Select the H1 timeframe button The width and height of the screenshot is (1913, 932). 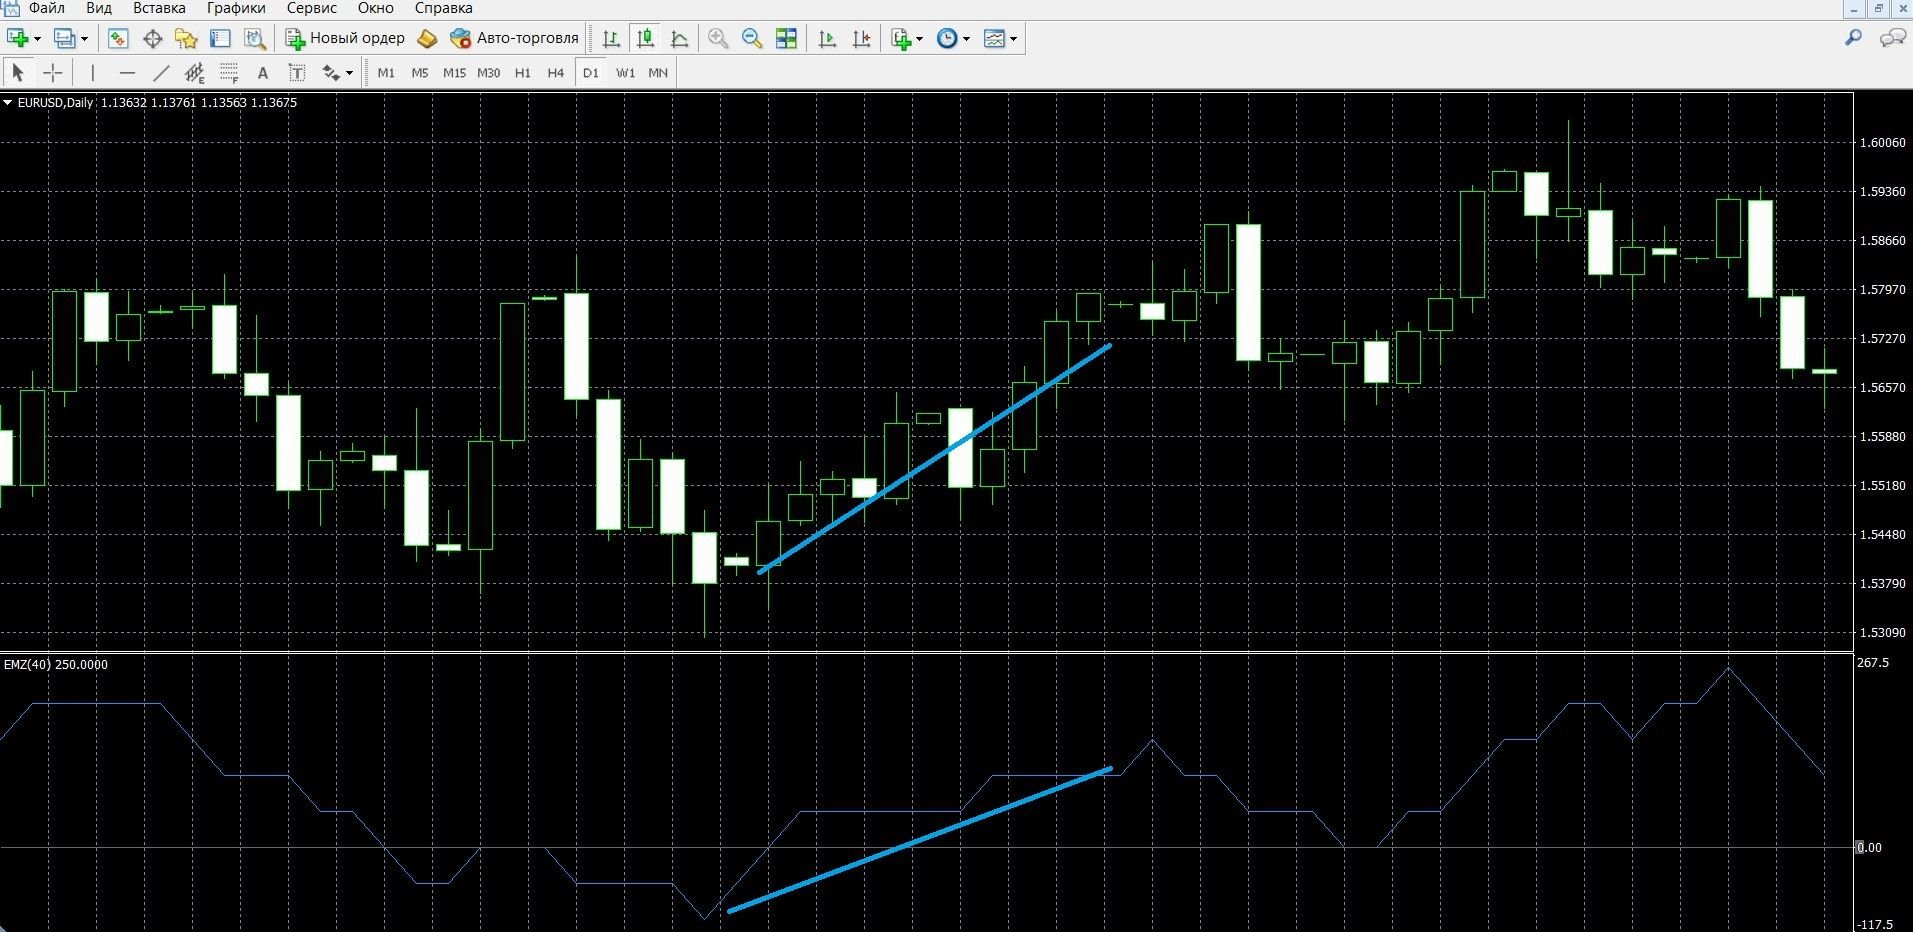click(x=522, y=73)
